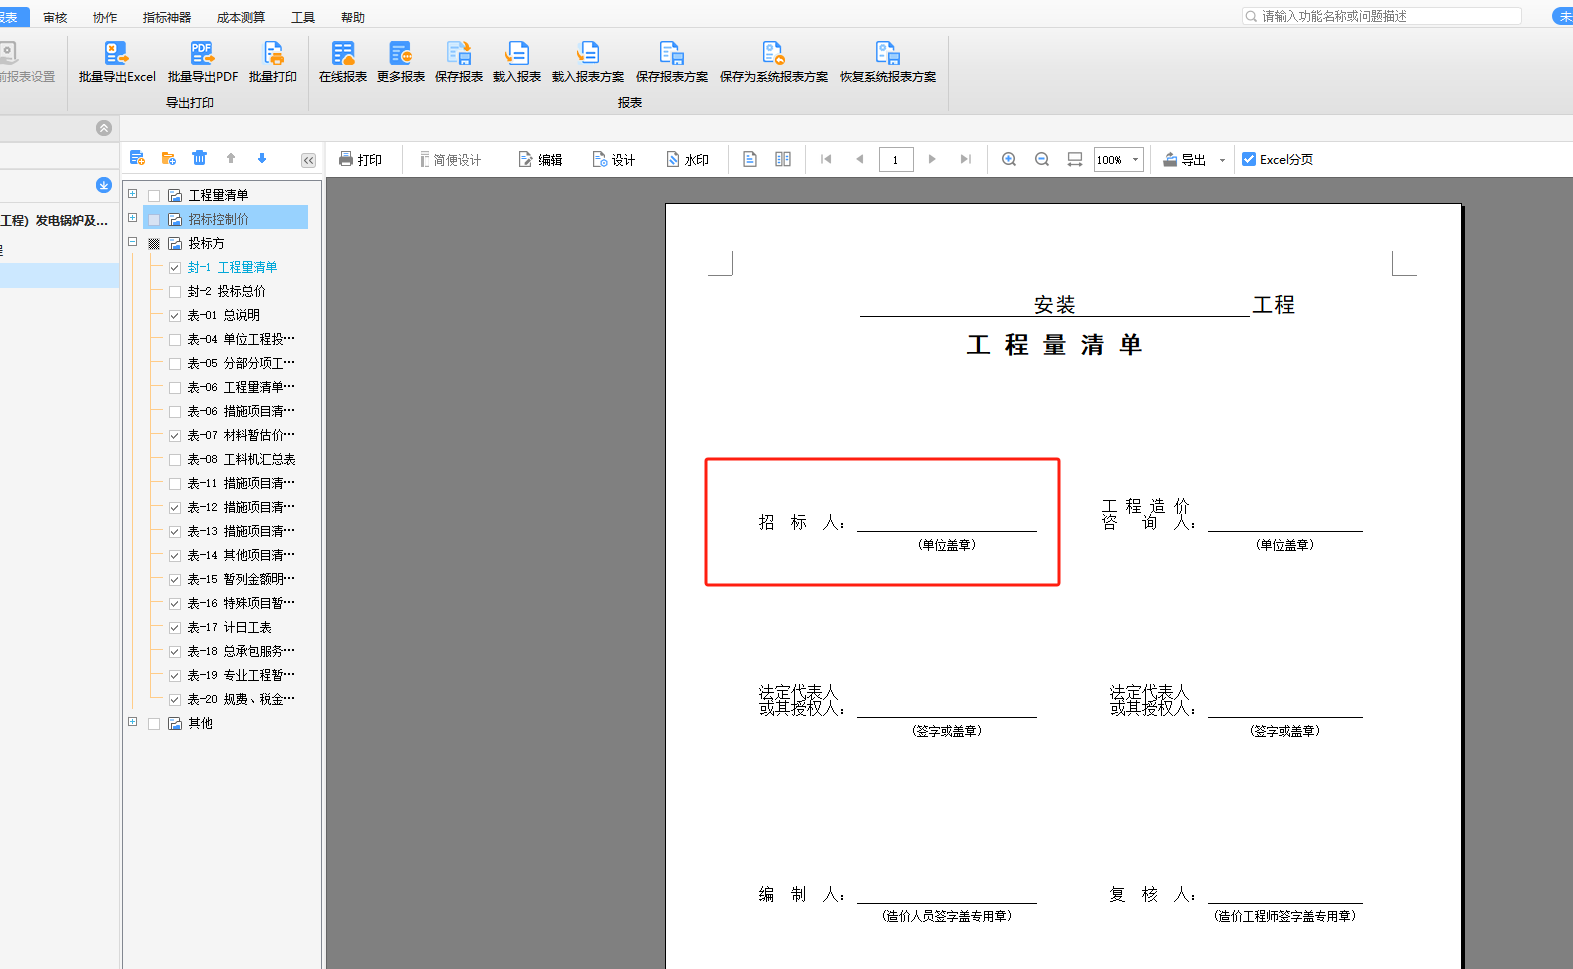The height and width of the screenshot is (969, 1573).
Task: Click the 水印 button
Action: (x=687, y=159)
